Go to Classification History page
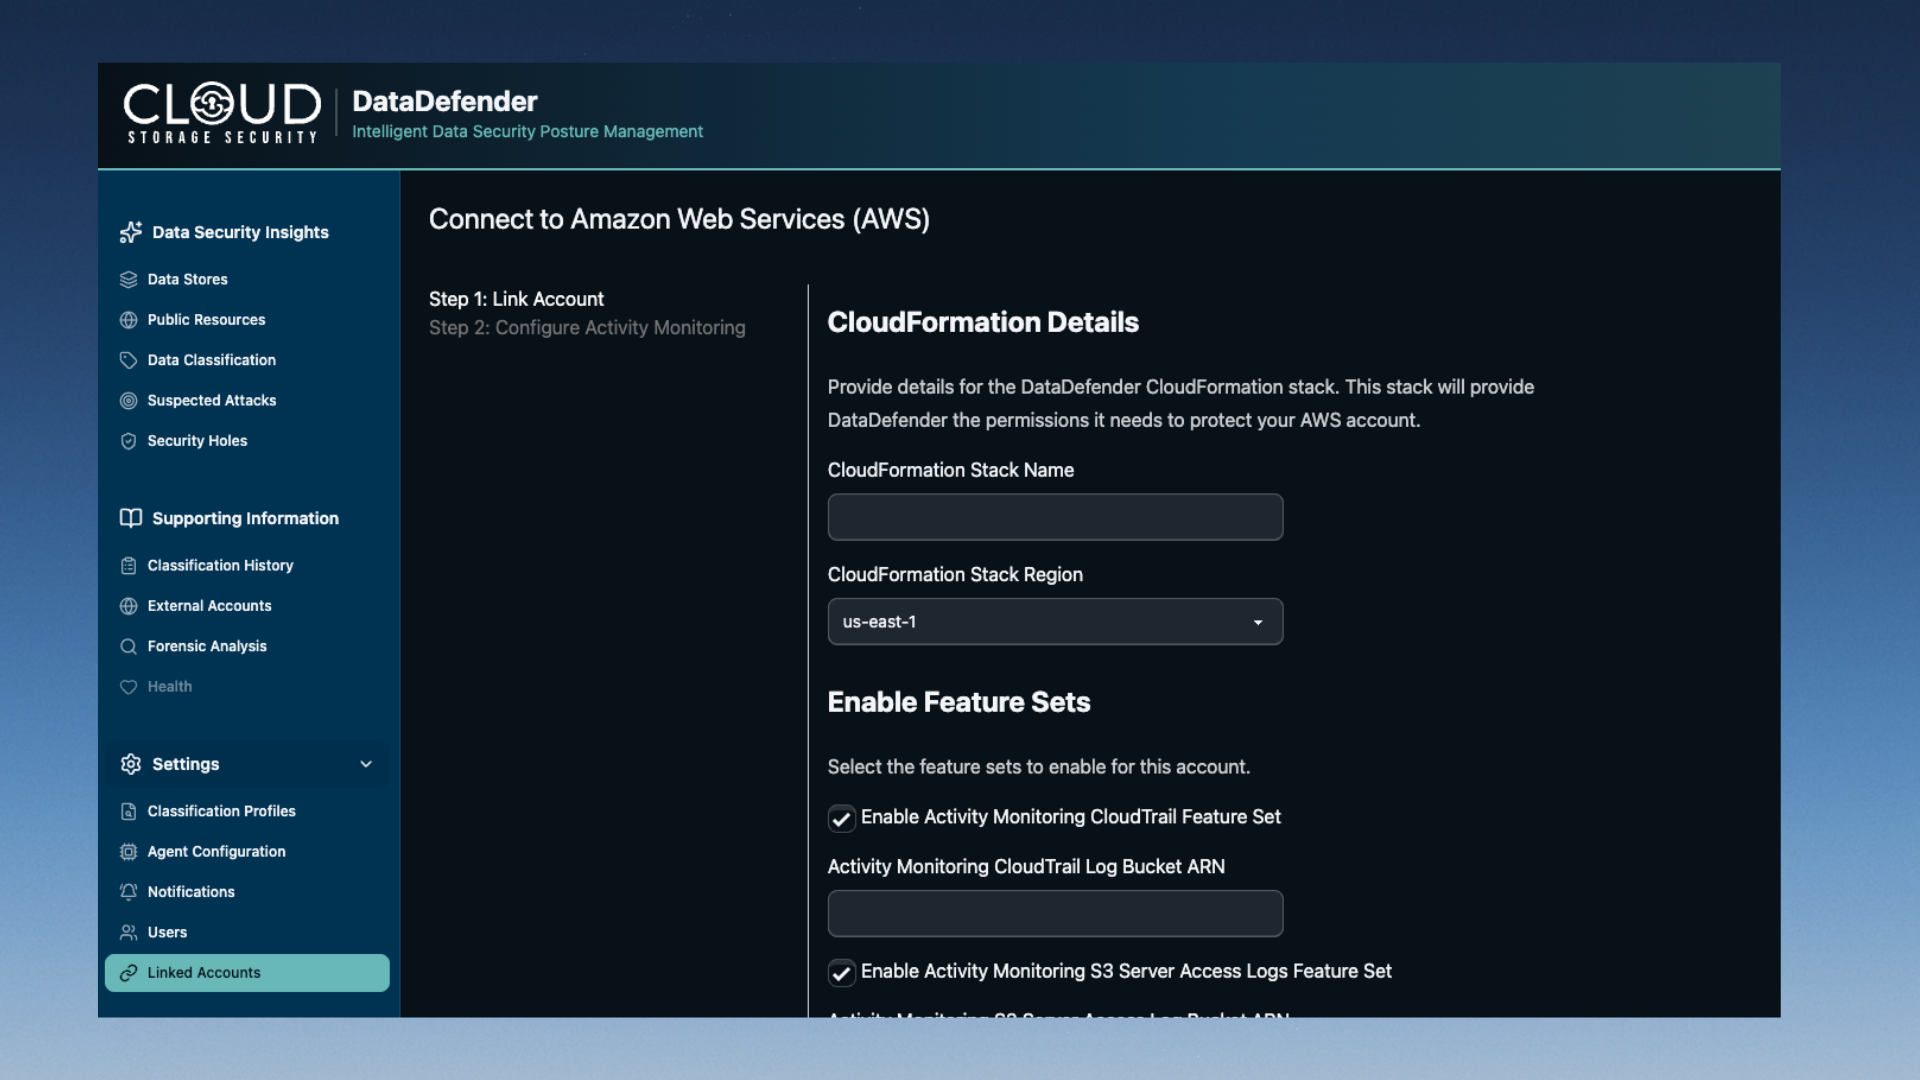Image resolution: width=1920 pixels, height=1080 pixels. coord(220,566)
